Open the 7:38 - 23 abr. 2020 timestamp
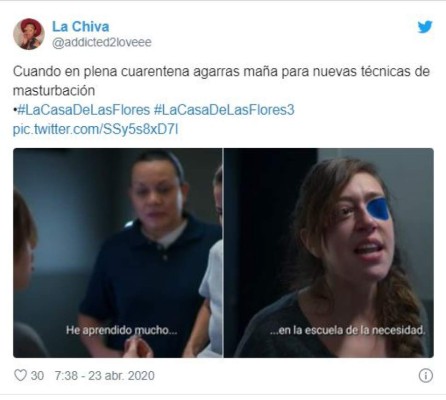Image resolution: width=446 pixels, height=400 pixels. (x=105, y=376)
